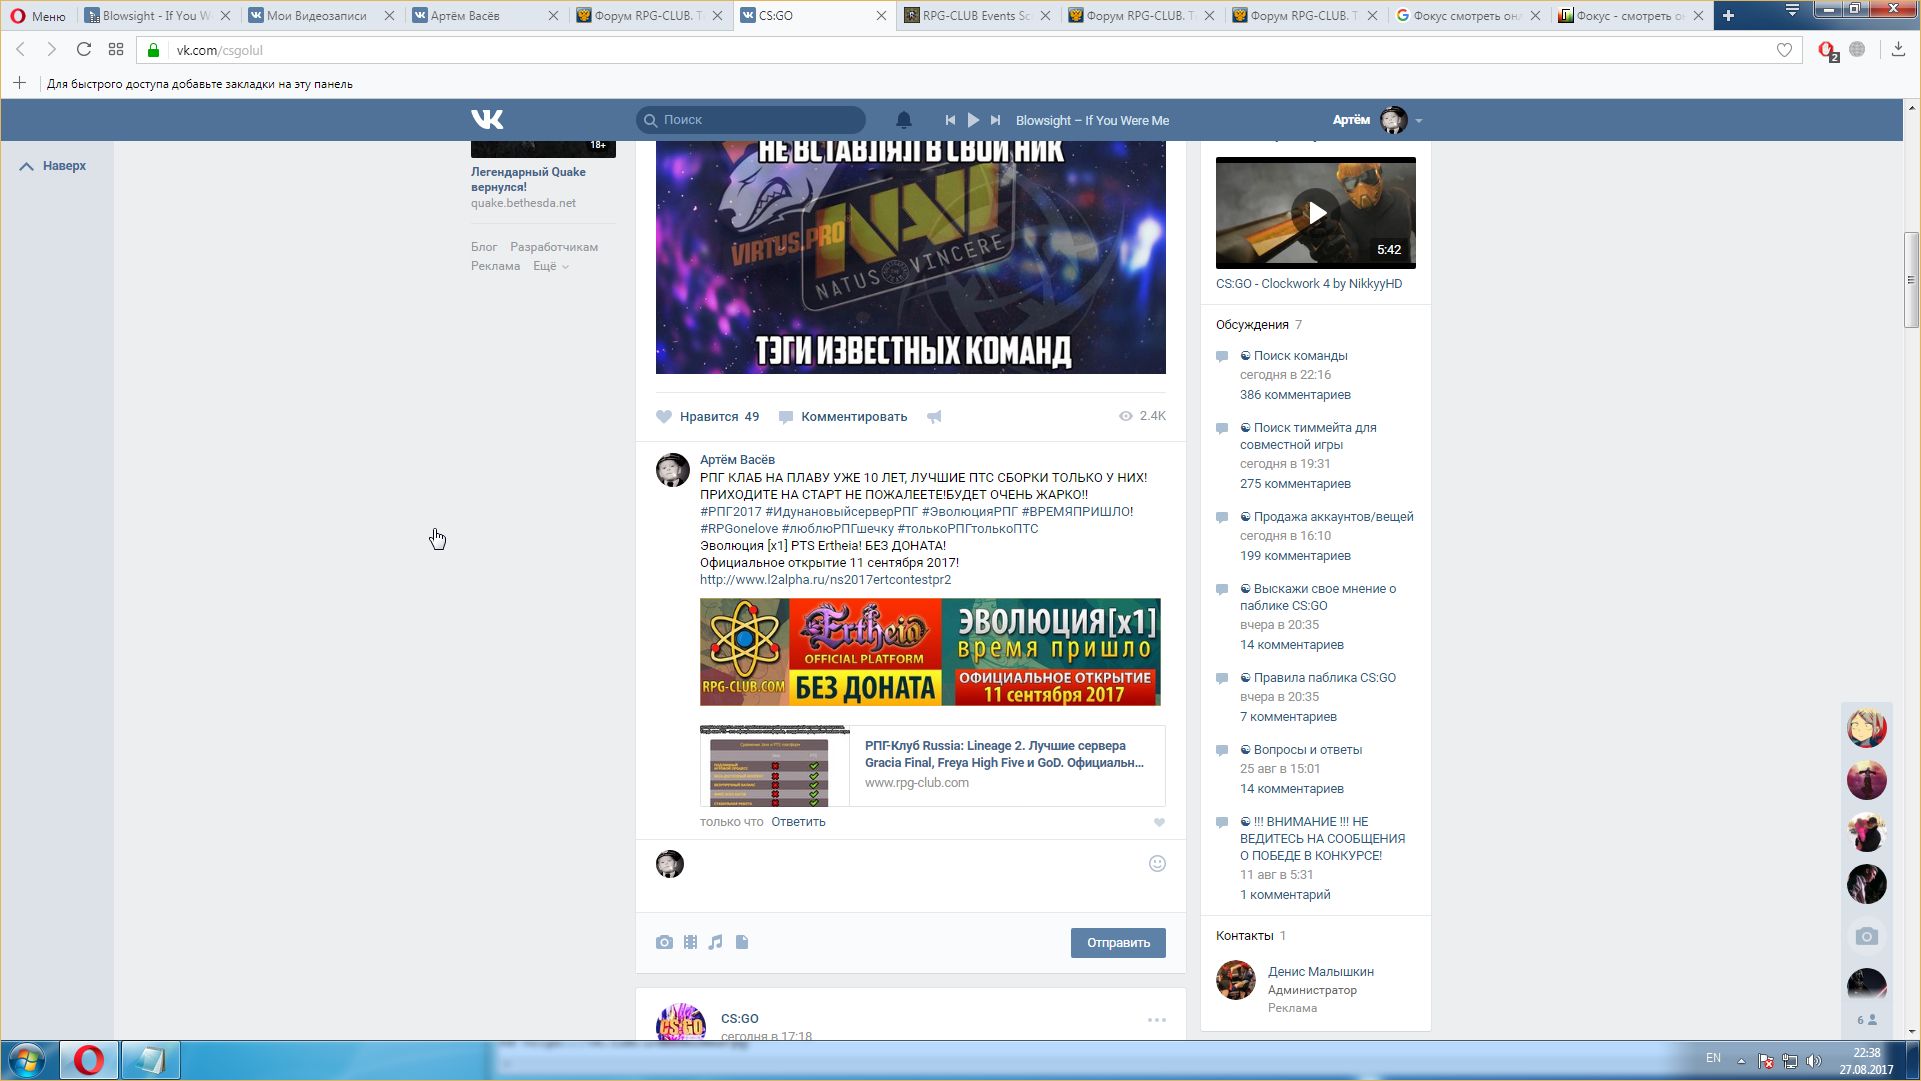
Task: Open Продажа аккаунтов/вещей discussion
Action: (x=1333, y=517)
